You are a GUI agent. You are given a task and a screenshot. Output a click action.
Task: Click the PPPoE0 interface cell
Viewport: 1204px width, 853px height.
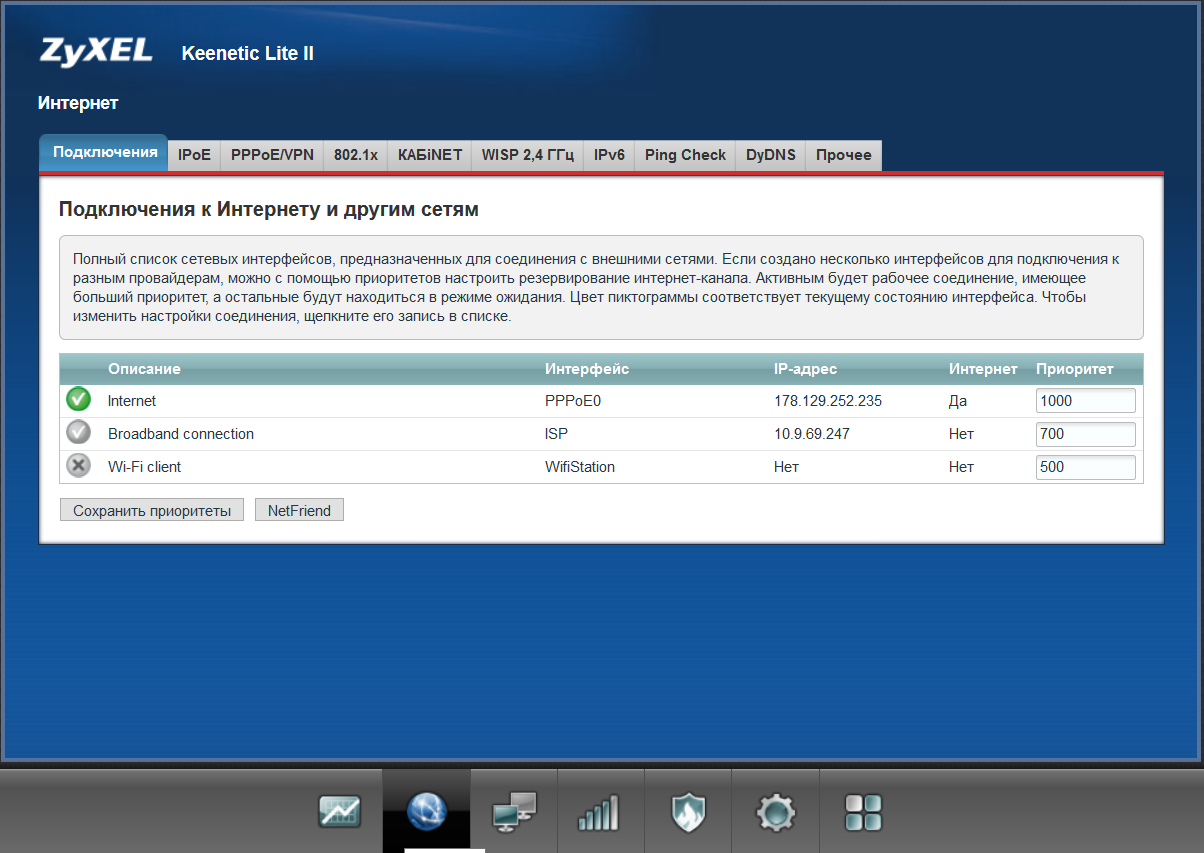pyautogui.click(x=573, y=401)
